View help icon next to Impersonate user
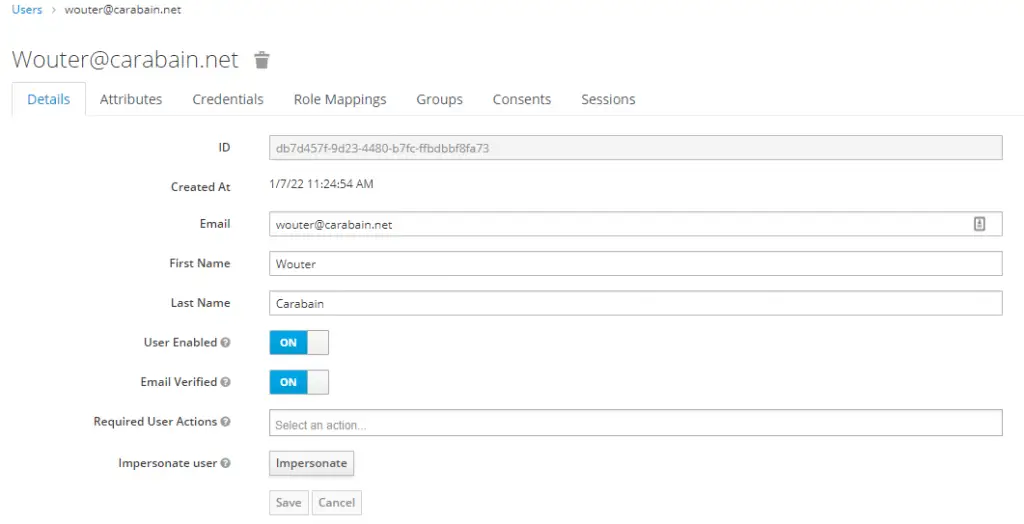This screenshot has height=524, width=1024. pos(225,463)
